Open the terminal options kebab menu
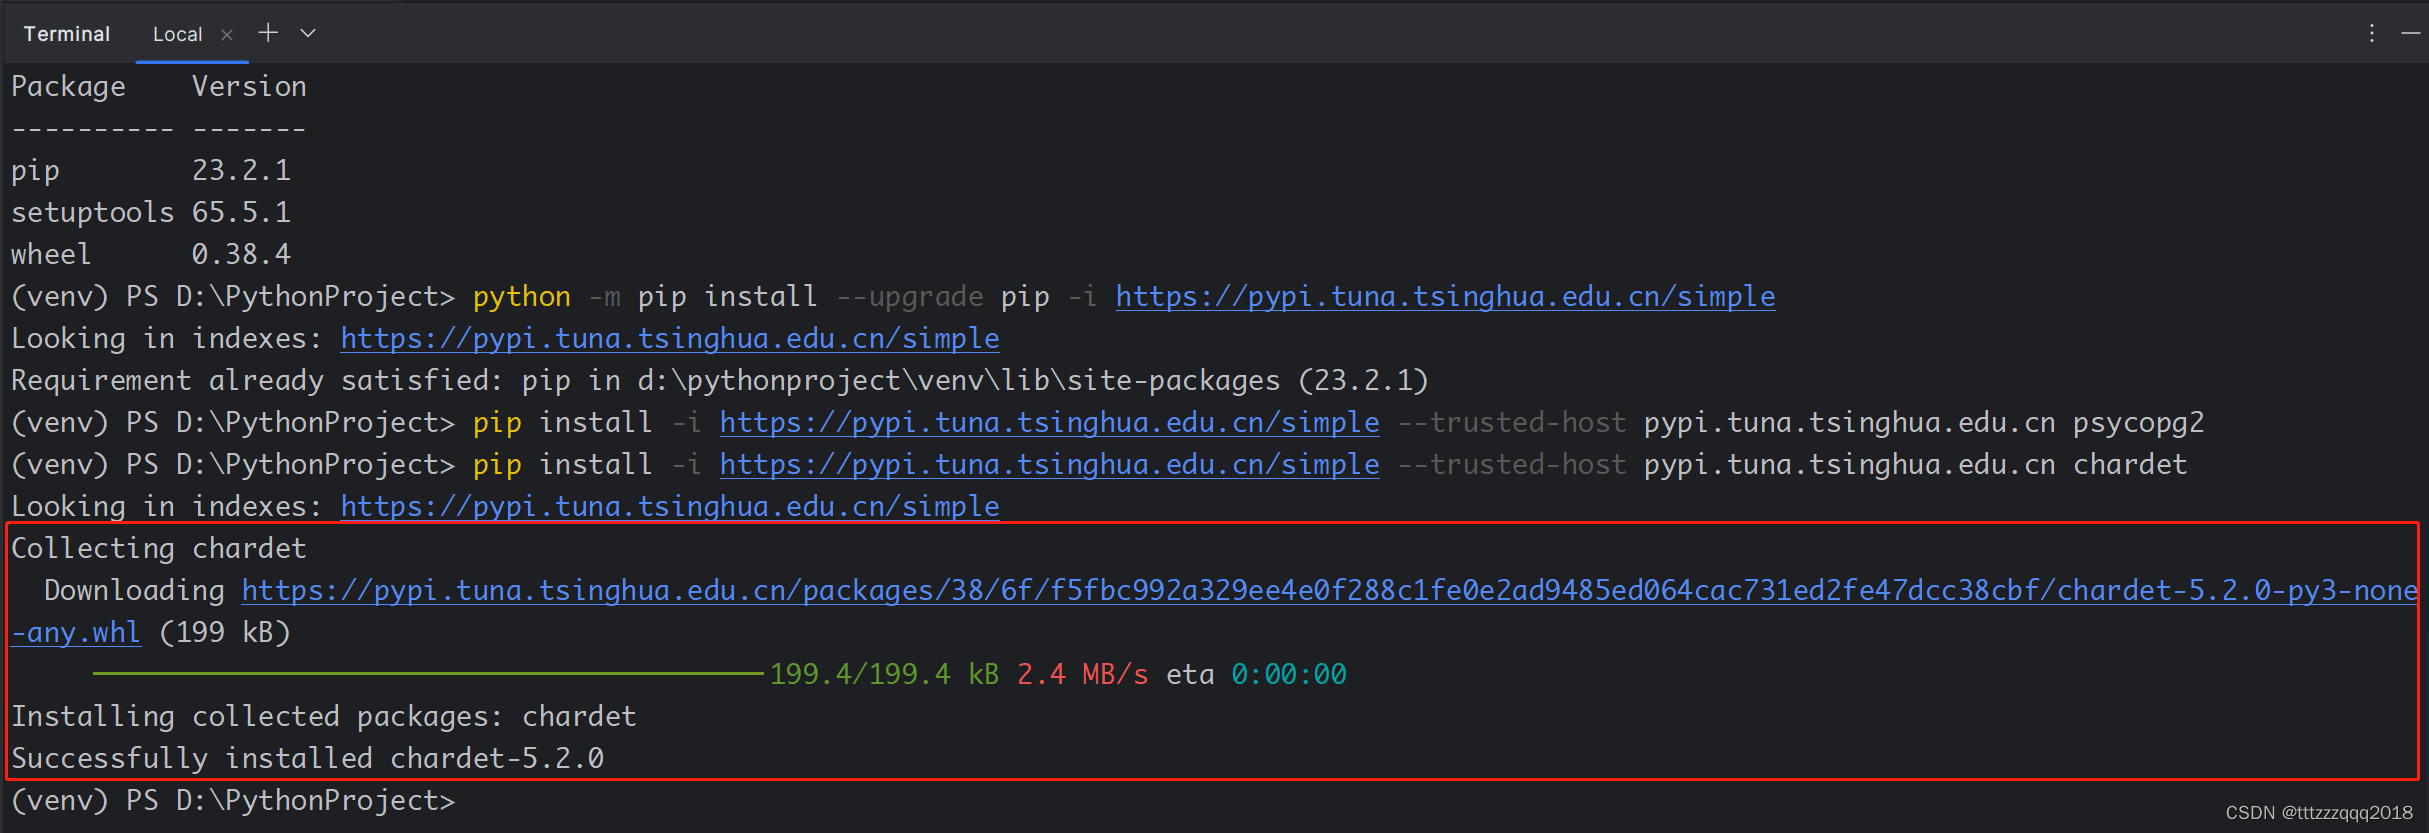Screen dimensions: 2429x833 pos(2371,33)
